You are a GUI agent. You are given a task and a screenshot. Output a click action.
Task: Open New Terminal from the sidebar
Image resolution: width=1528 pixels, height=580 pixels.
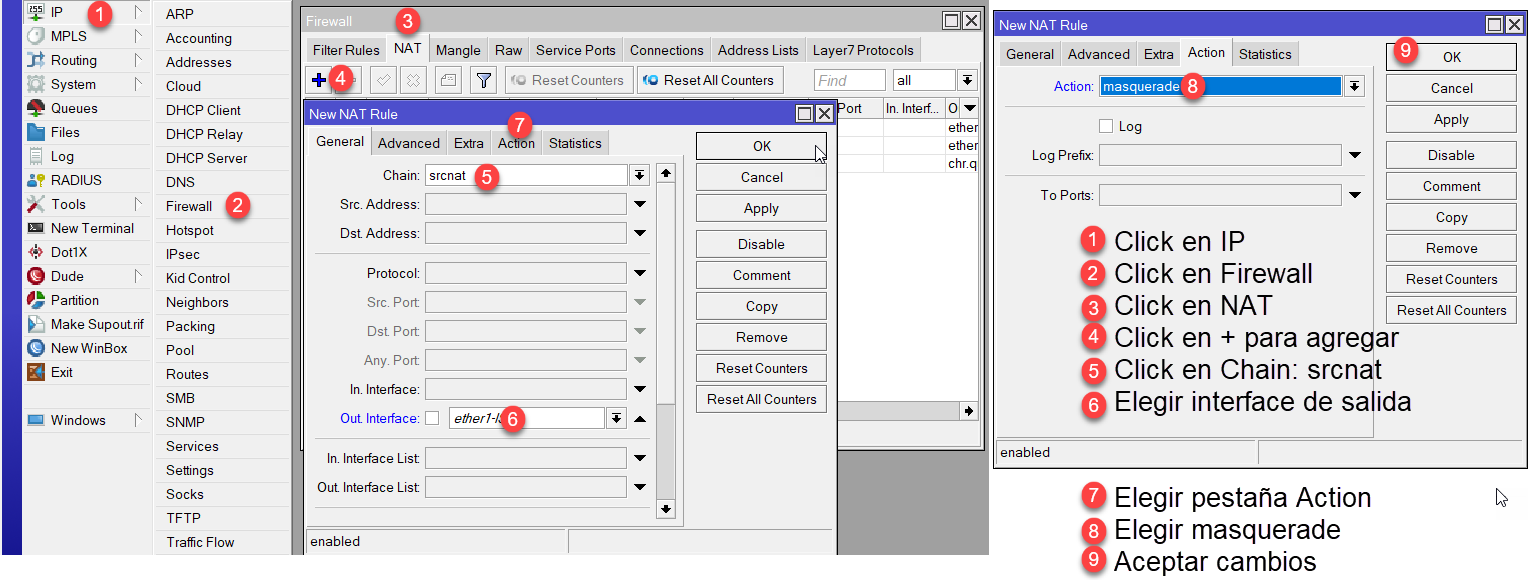click(36, 228)
